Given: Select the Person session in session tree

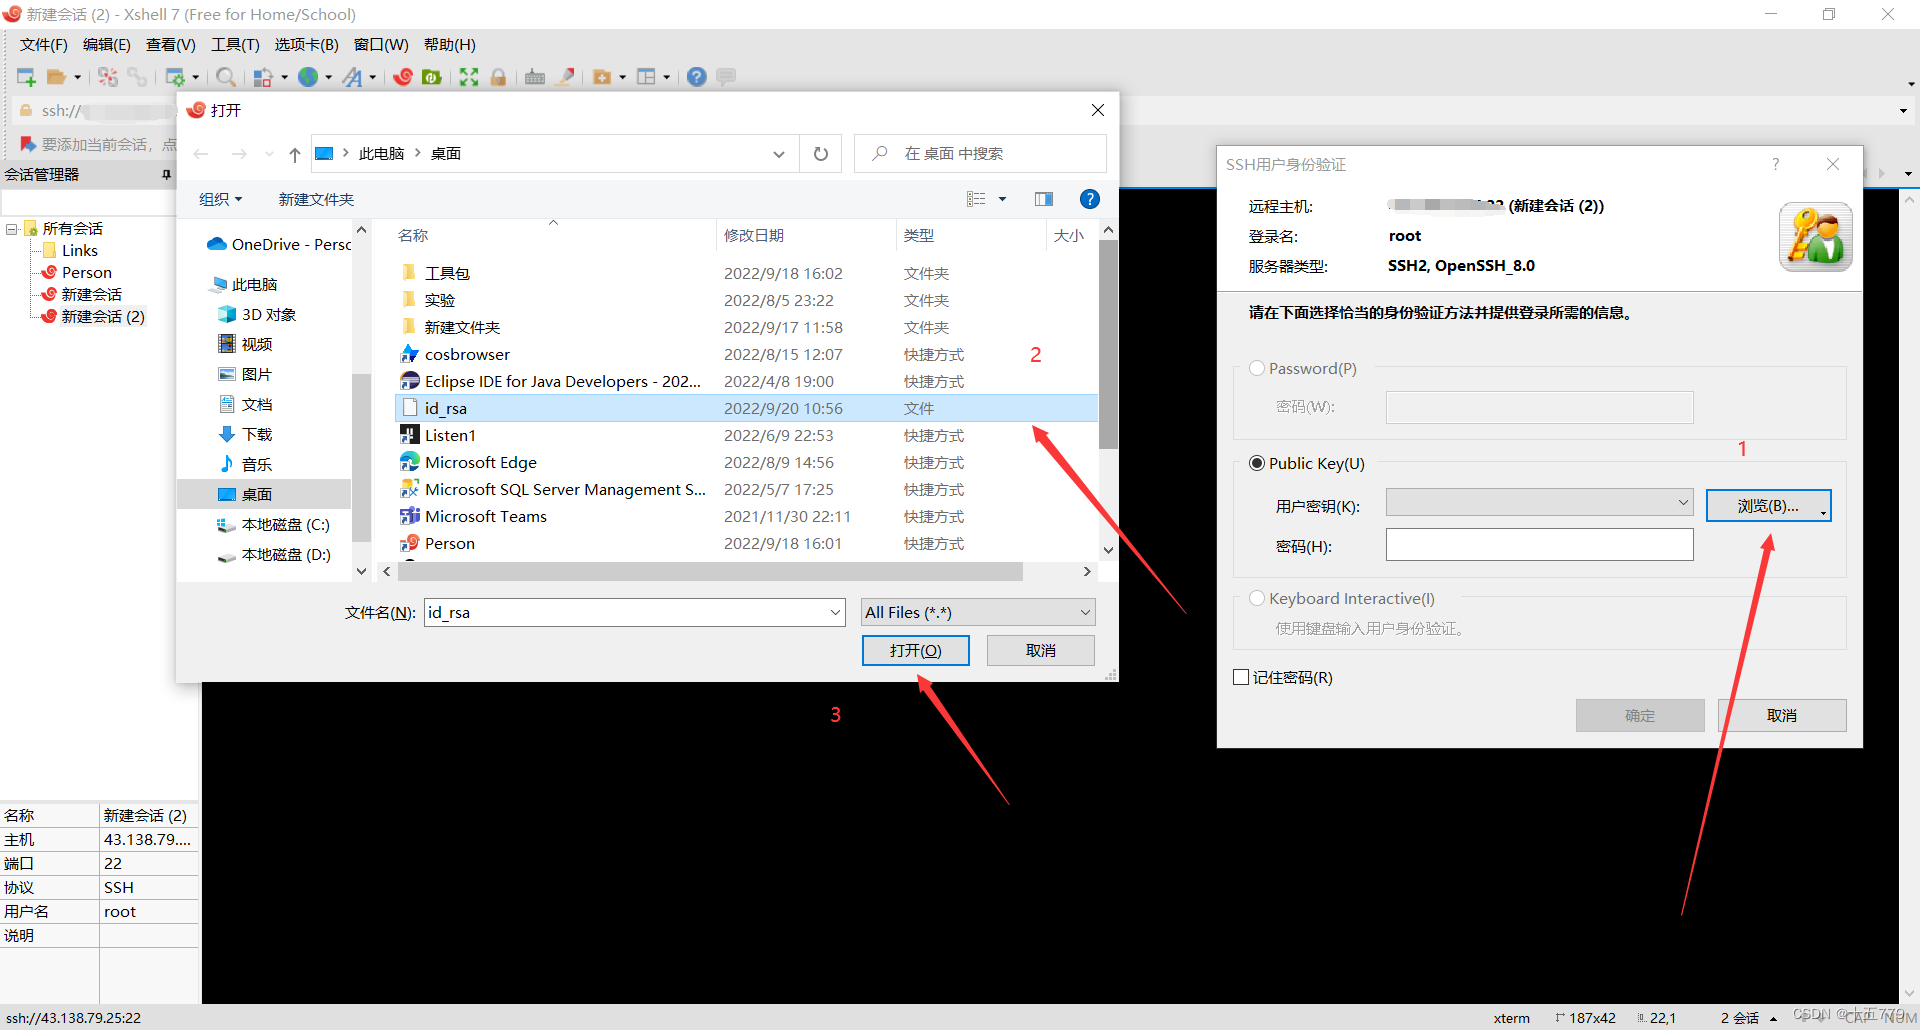Looking at the screenshot, I should tap(86, 273).
